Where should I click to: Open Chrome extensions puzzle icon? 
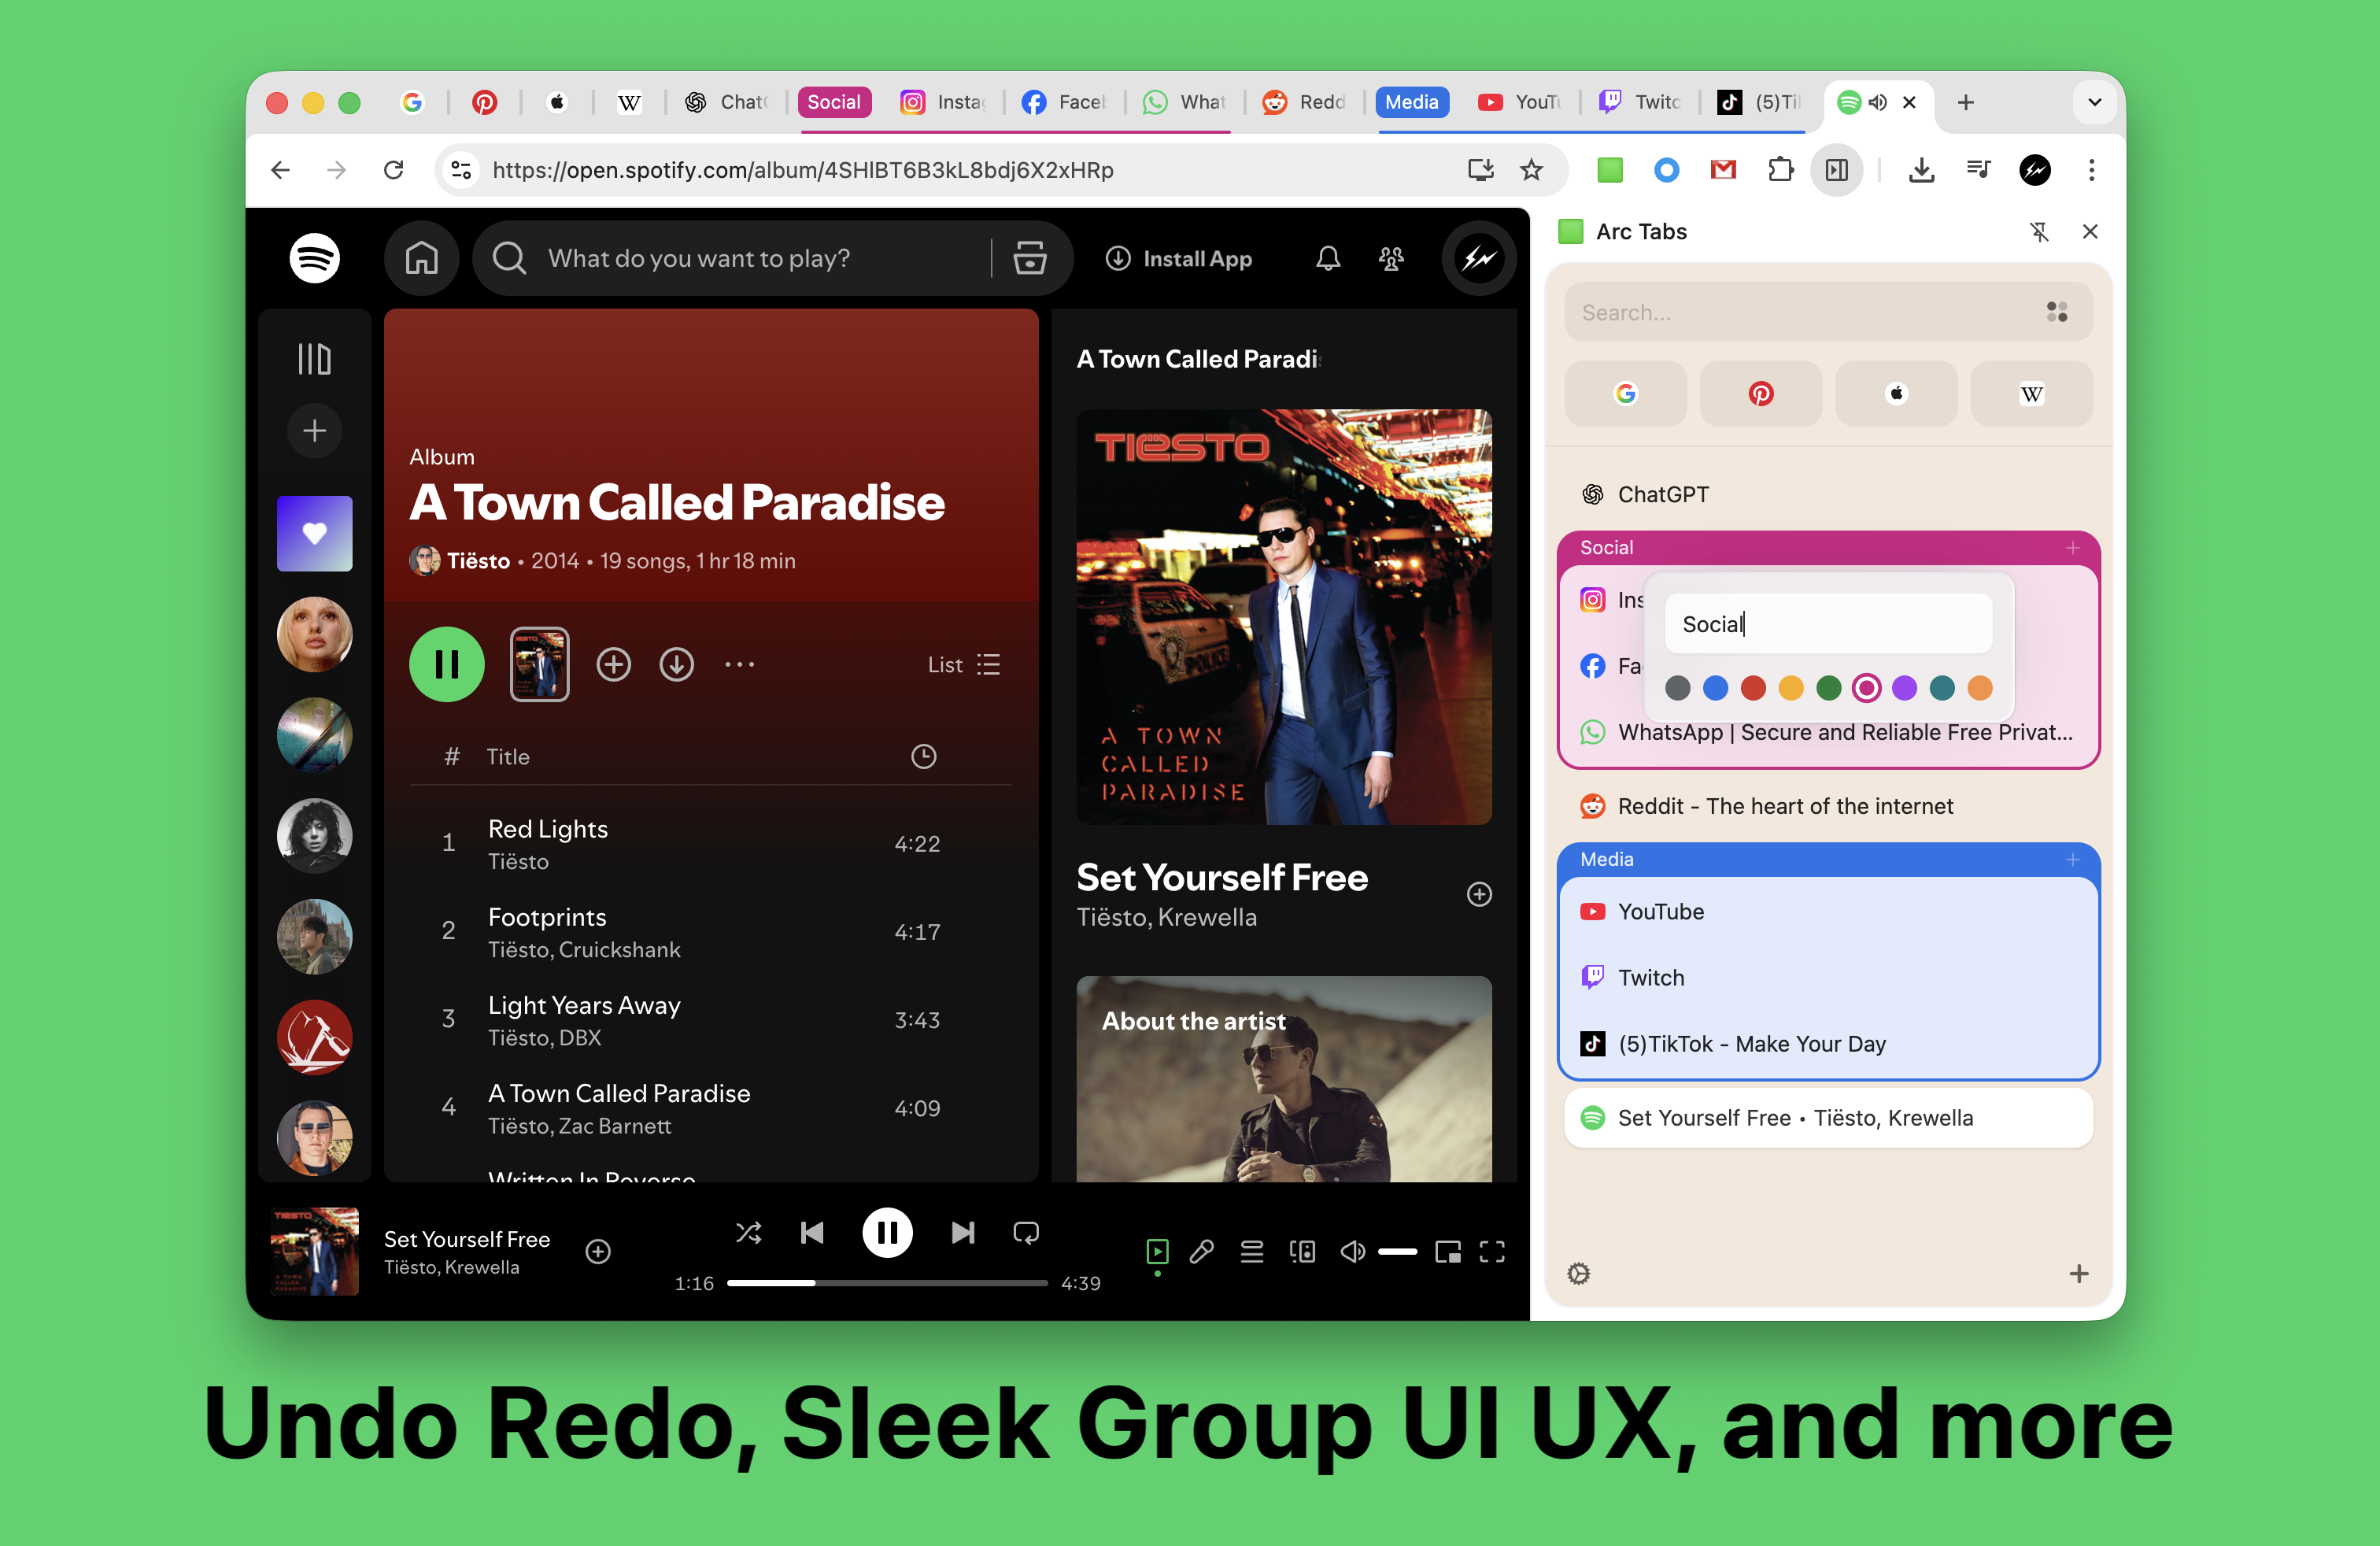(x=1781, y=170)
